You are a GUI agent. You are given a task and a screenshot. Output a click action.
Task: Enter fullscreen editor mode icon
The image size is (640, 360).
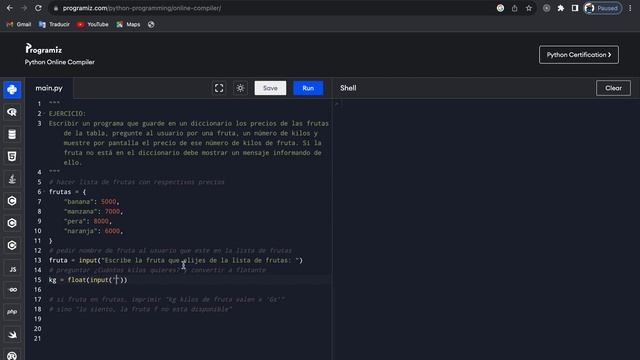coord(219,88)
